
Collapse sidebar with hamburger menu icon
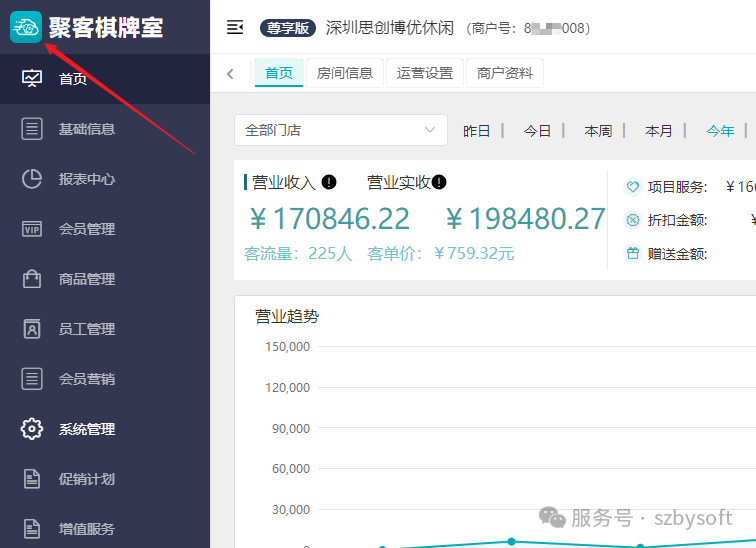235,27
